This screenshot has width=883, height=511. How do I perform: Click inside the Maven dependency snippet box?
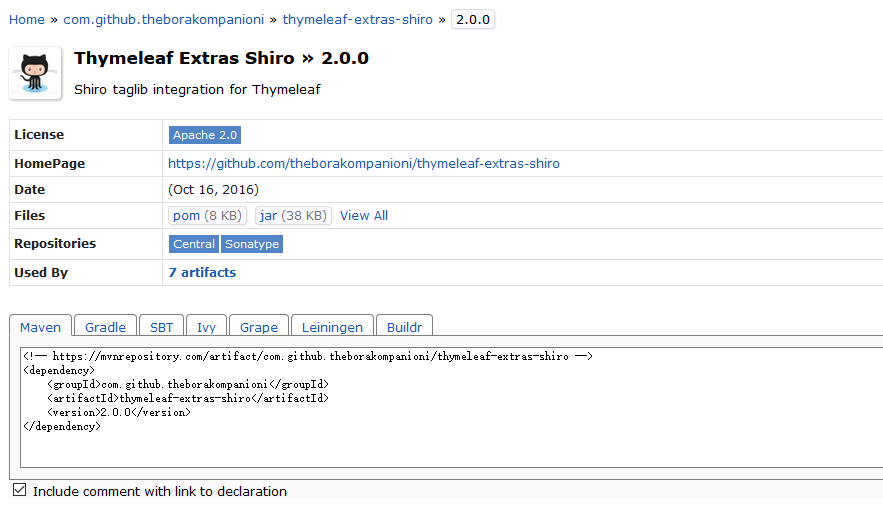[452, 407]
